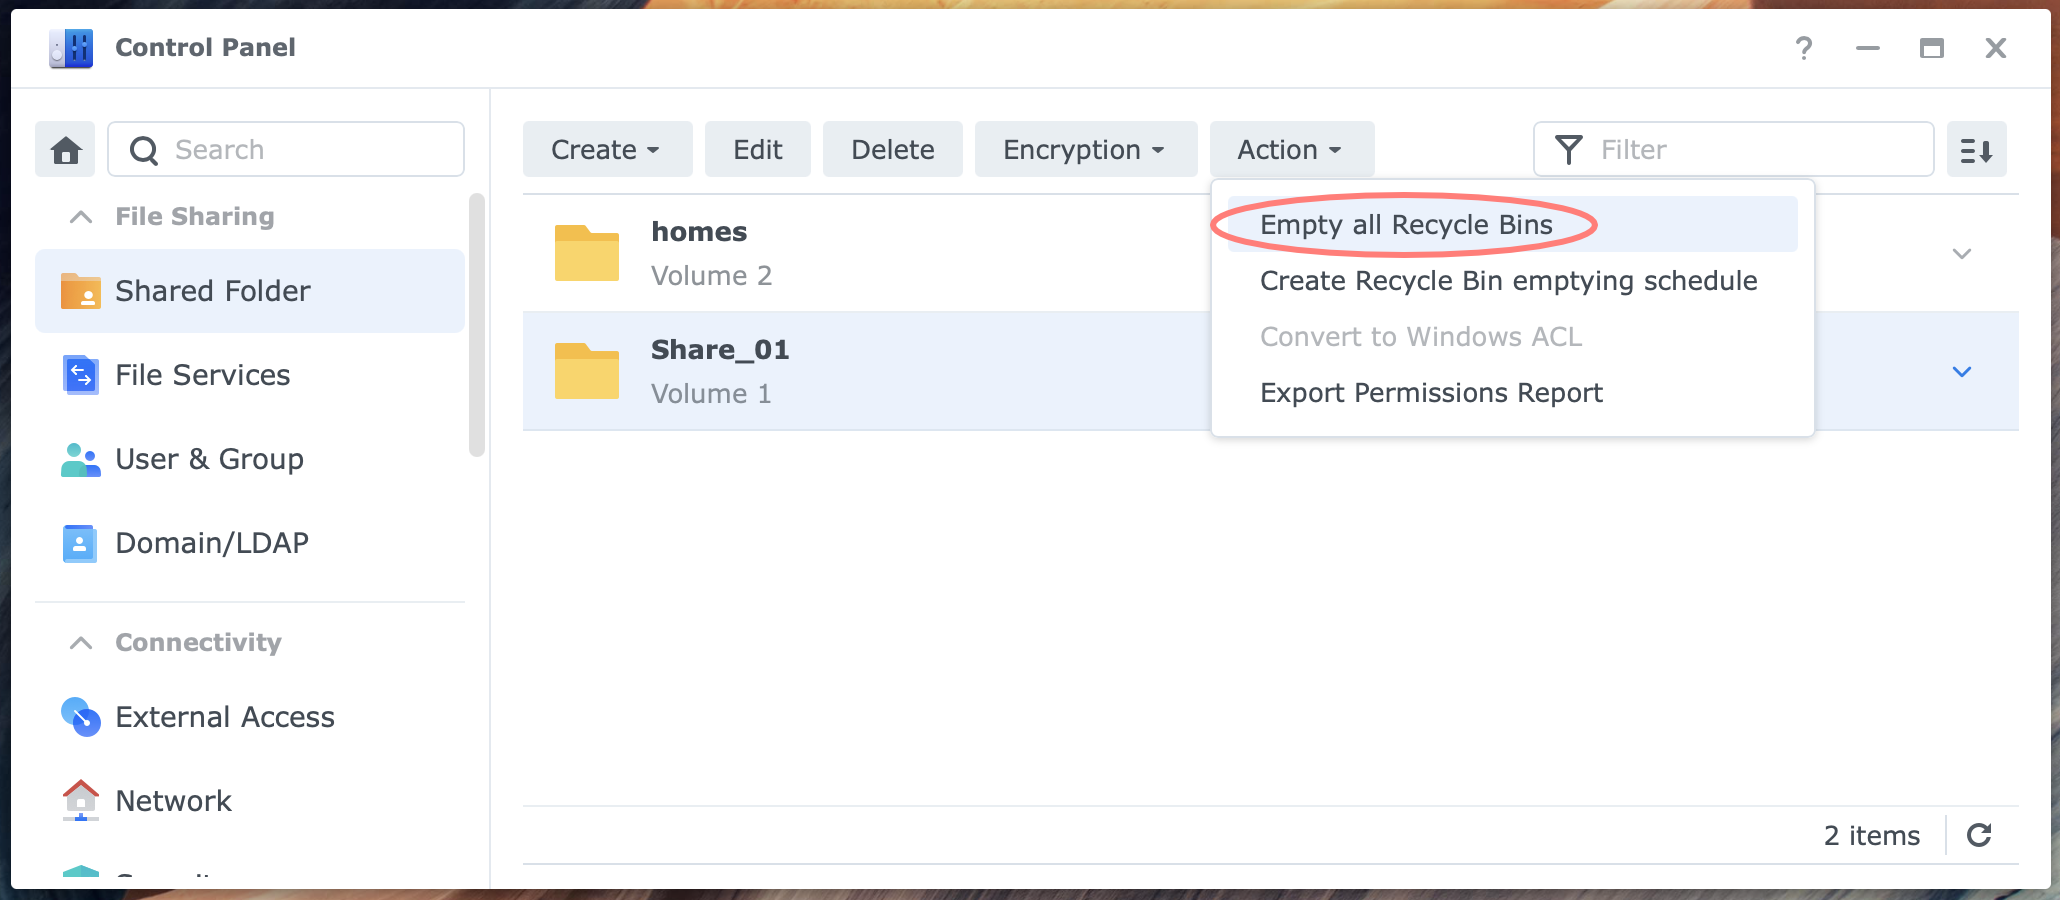Select Empty all Recycle Bins
Image resolution: width=2060 pixels, height=900 pixels.
(x=1404, y=224)
